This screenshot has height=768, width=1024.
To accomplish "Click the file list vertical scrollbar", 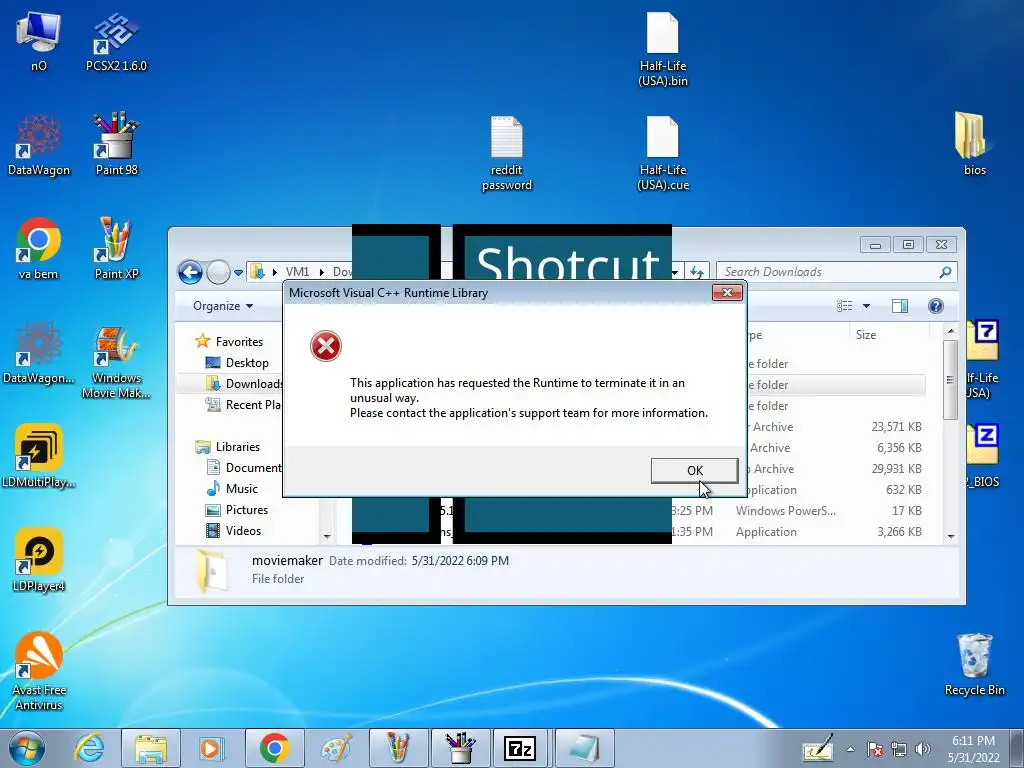I will point(951,382).
